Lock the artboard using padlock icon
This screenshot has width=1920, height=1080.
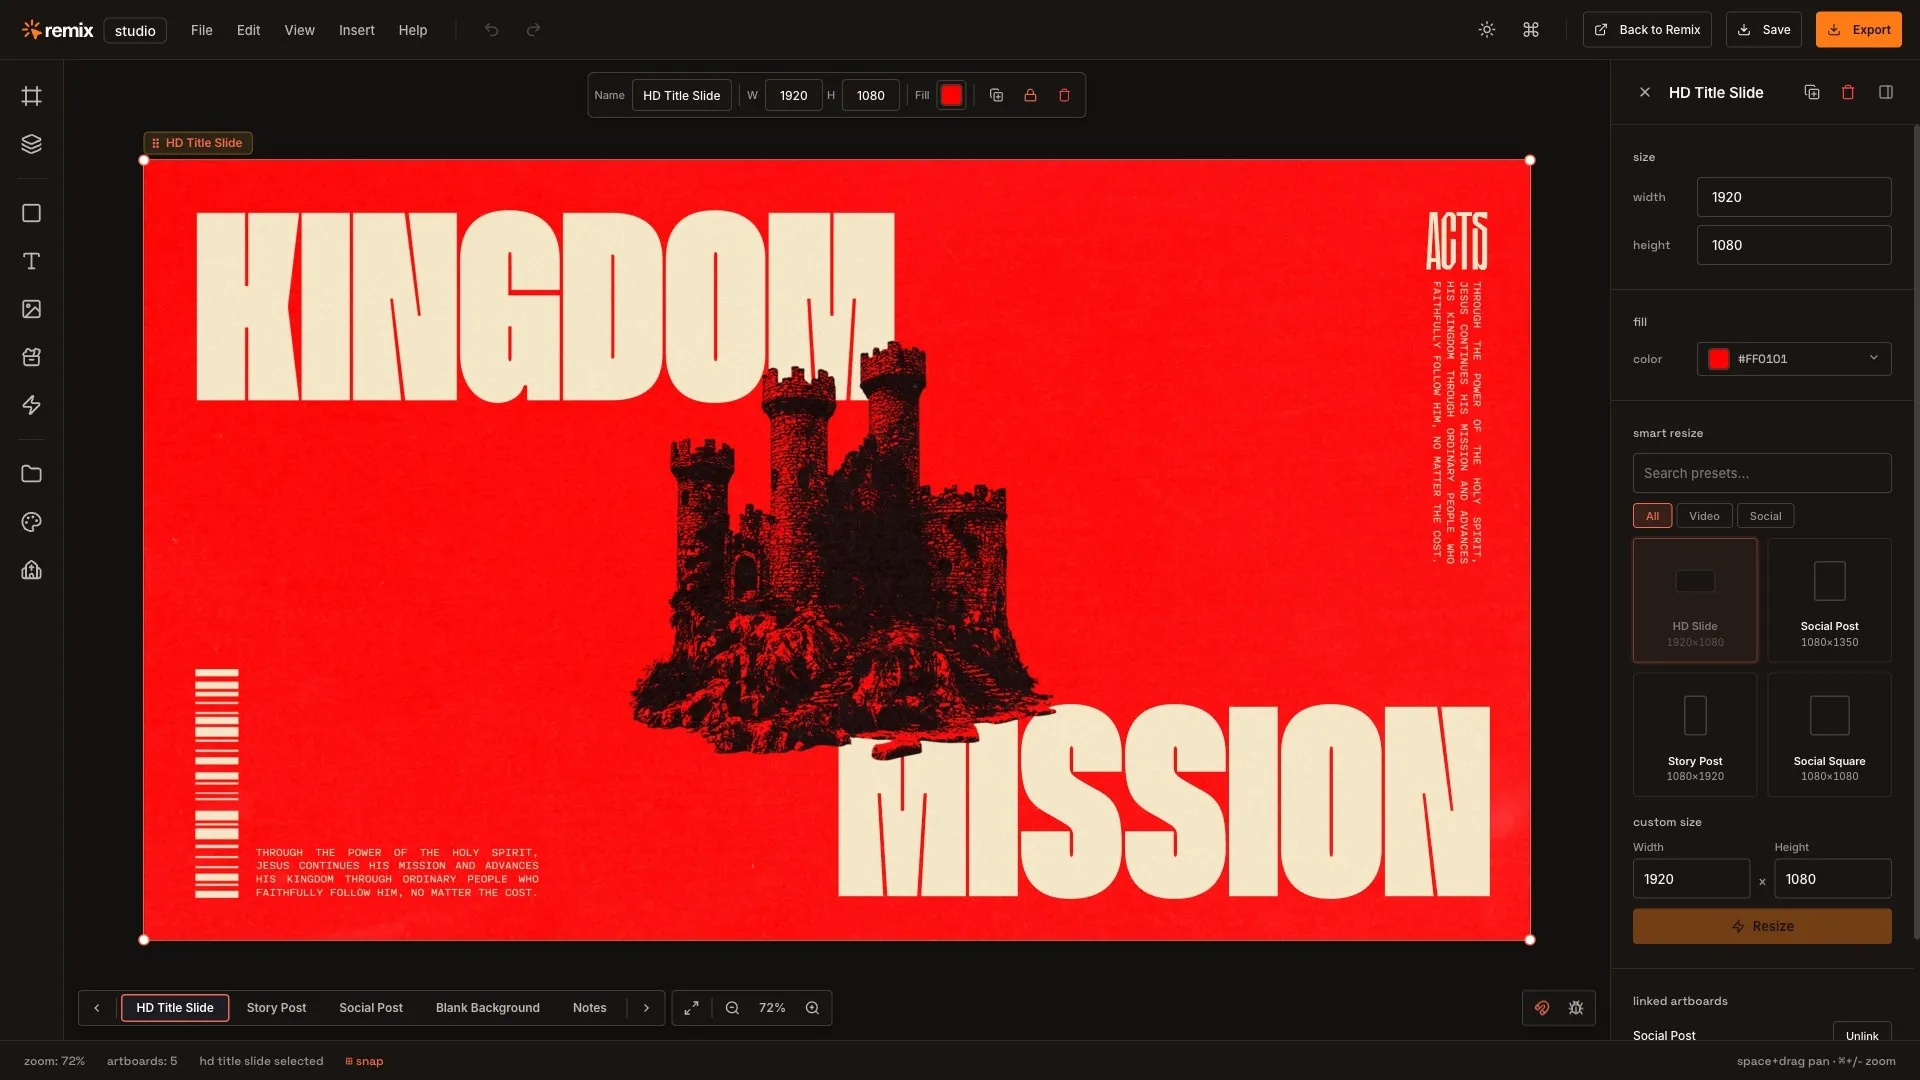(1030, 95)
